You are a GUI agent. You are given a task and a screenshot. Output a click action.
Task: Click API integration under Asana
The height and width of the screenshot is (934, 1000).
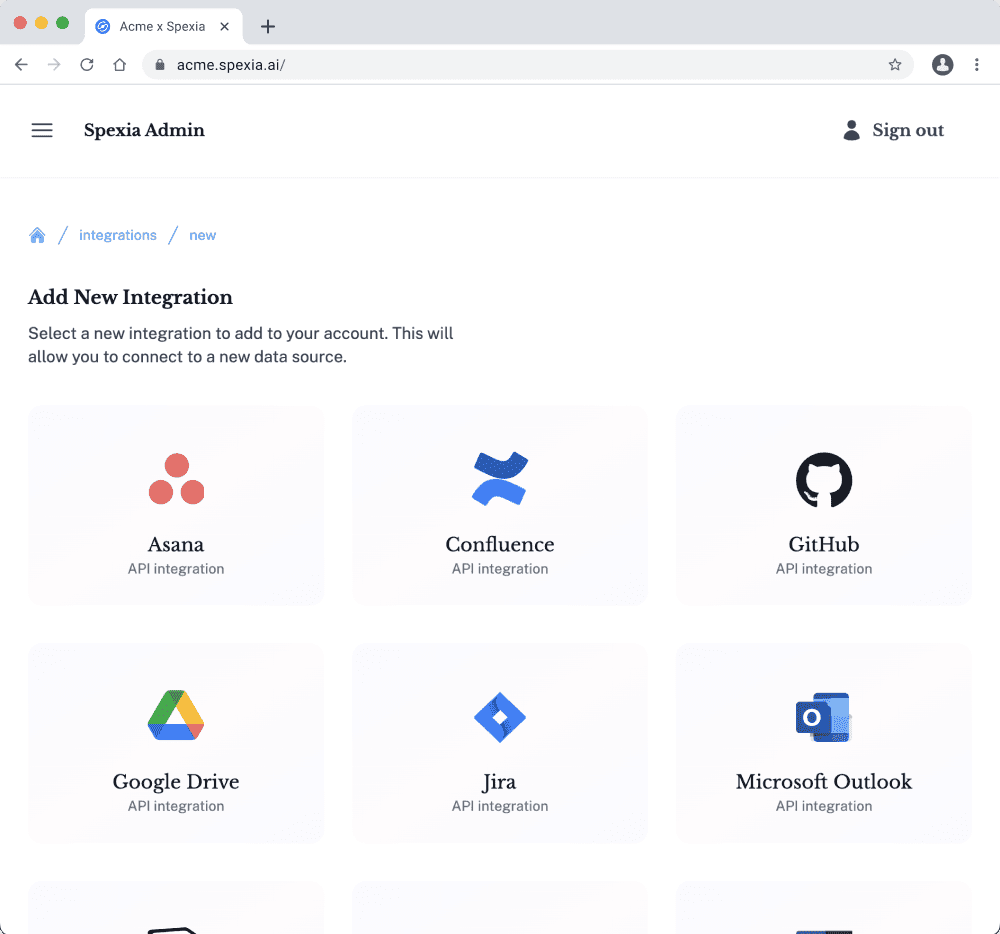pyautogui.click(x=176, y=569)
